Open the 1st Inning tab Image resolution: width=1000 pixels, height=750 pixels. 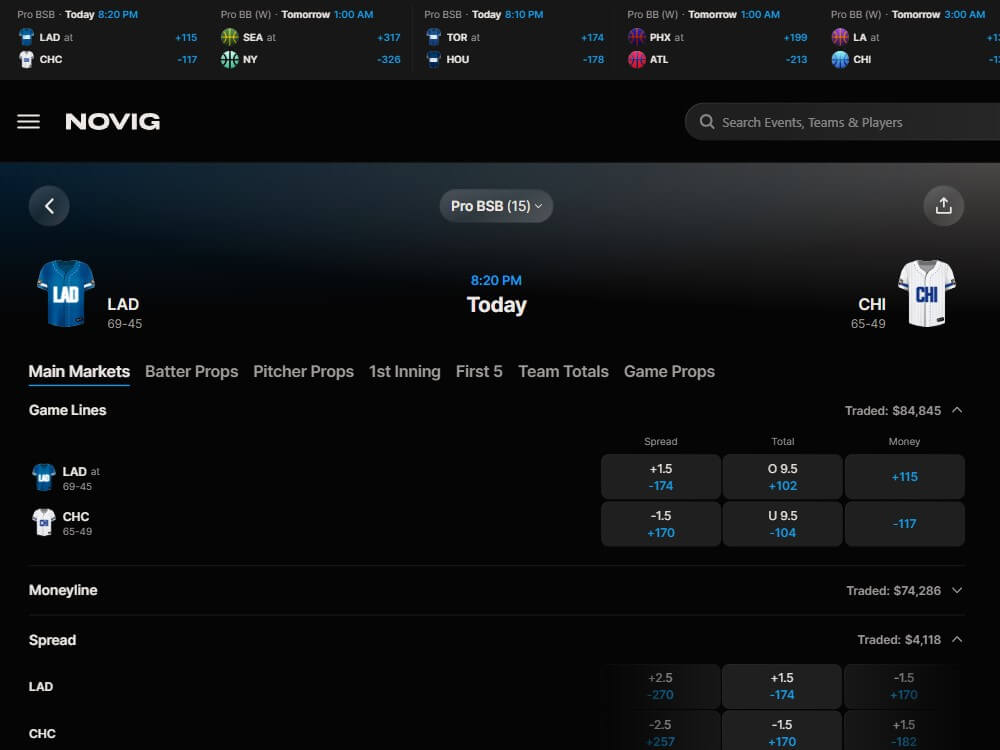(404, 371)
